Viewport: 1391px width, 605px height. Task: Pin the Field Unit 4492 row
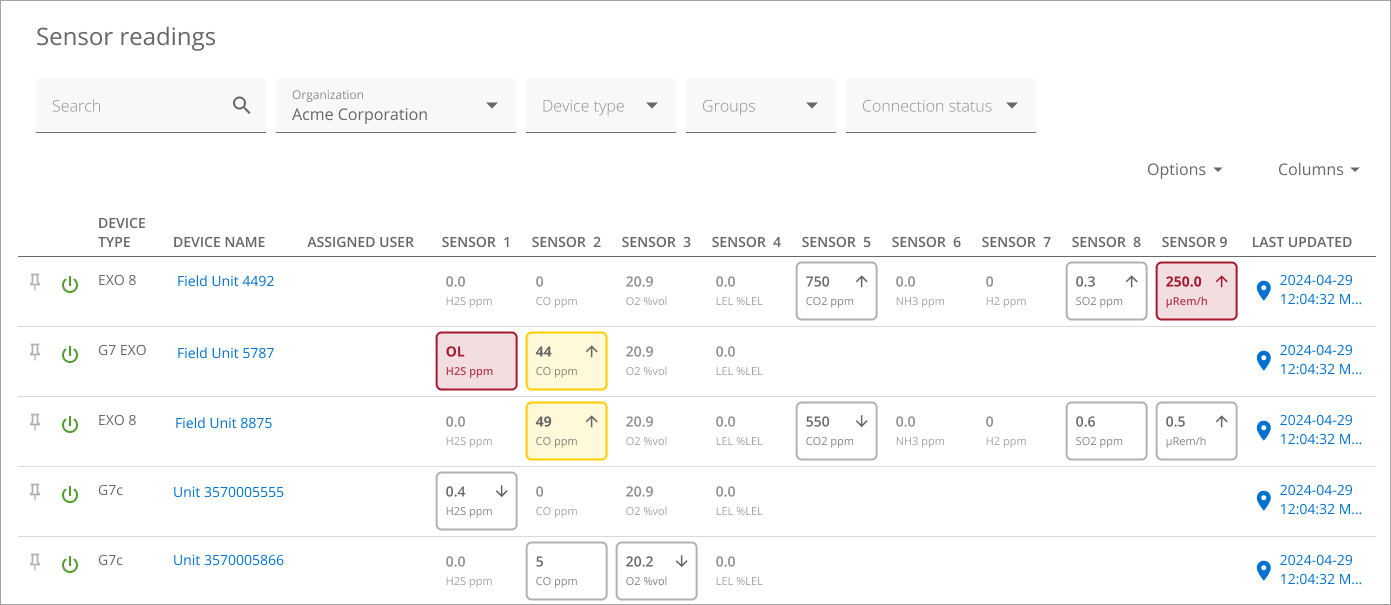pos(35,283)
